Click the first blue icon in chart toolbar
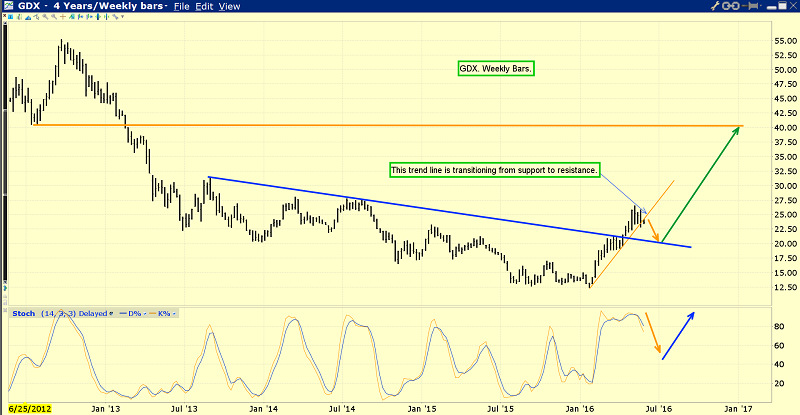 click(11, 17)
